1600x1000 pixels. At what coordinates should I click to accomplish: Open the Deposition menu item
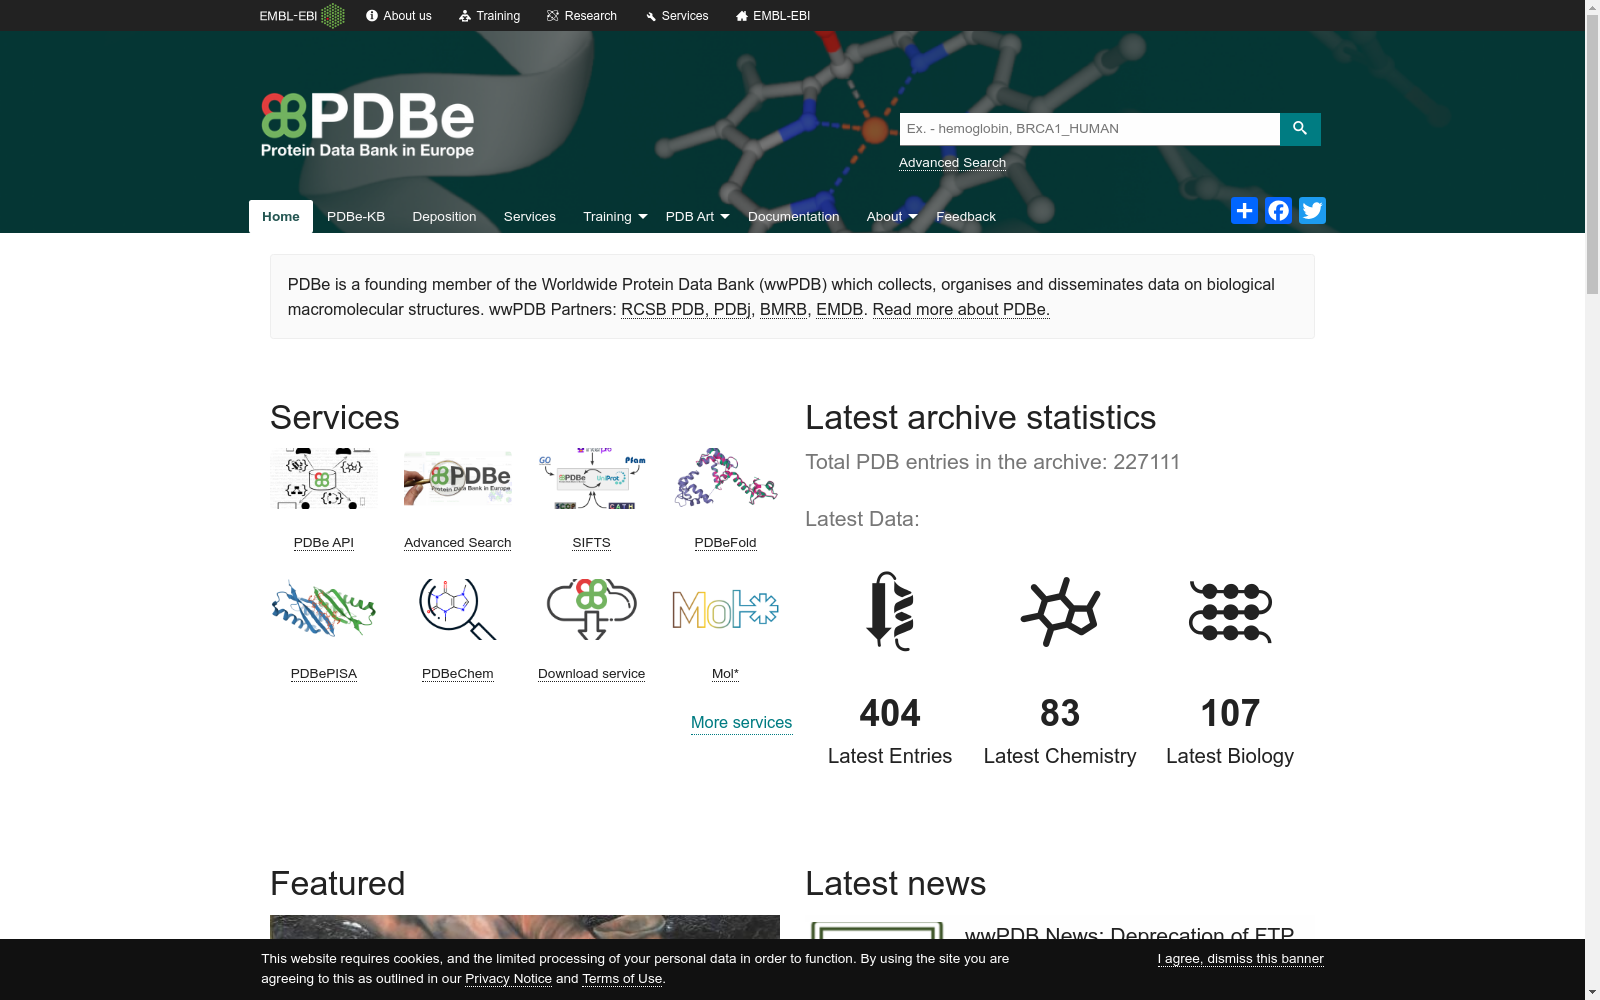click(x=444, y=217)
